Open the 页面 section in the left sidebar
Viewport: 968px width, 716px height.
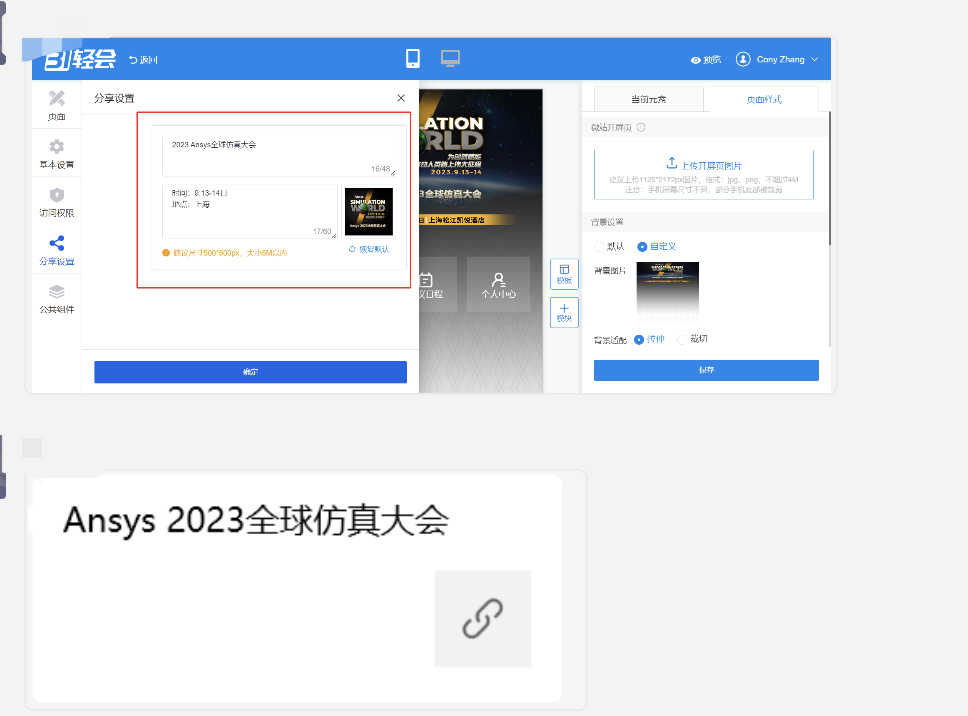pos(56,105)
